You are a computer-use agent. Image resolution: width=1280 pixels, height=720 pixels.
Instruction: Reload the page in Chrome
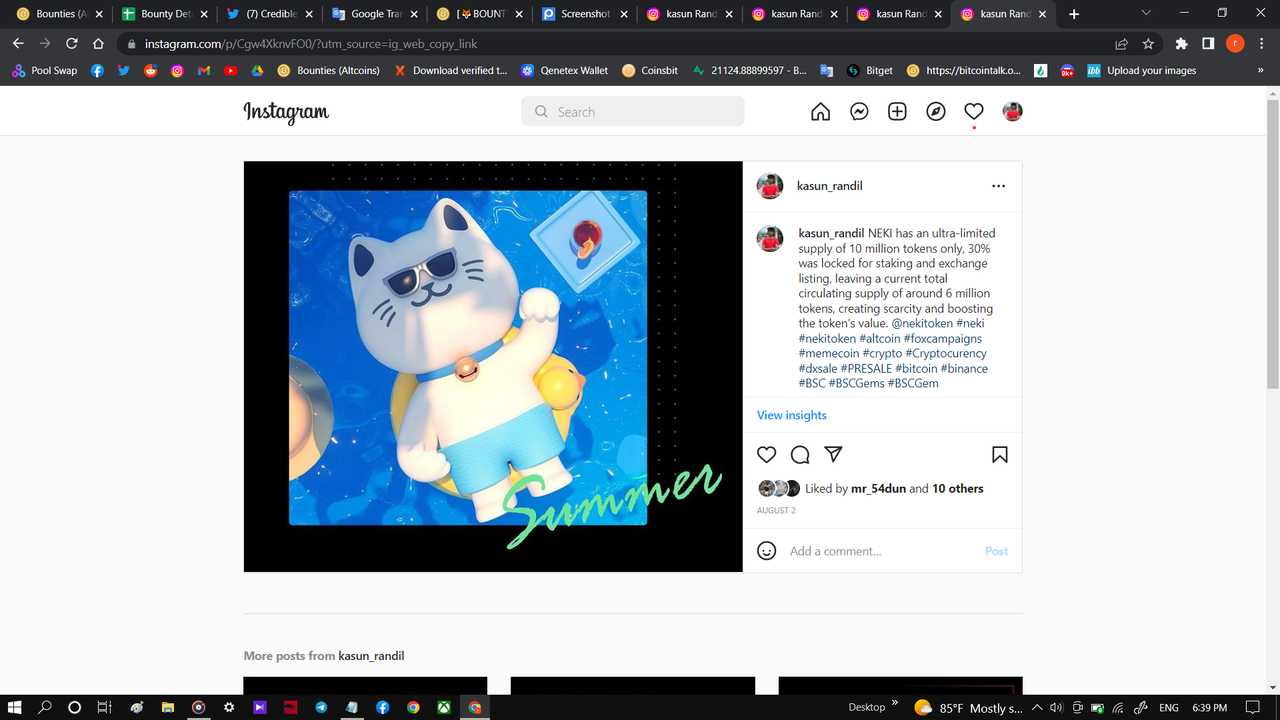tap(71, 44)
